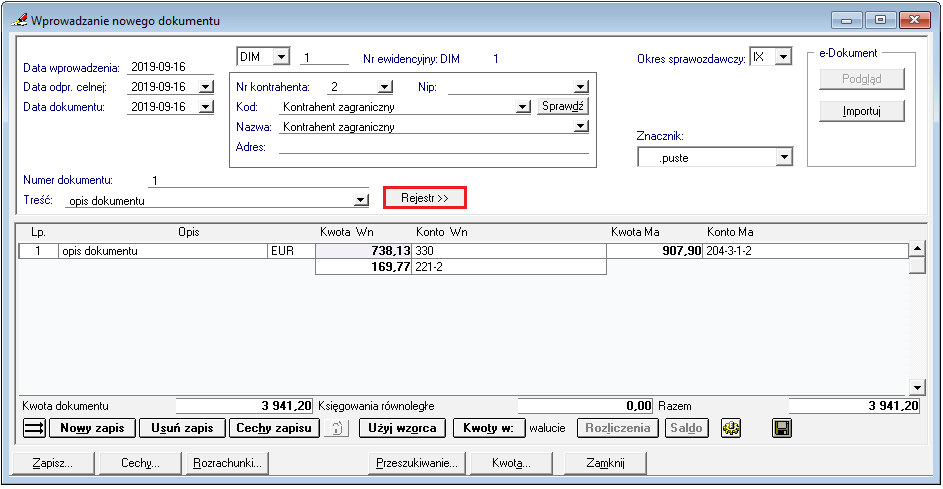The width and height of the screenshot is (943, 489).
Task: Click the Konto Ma column header
Action: [x=730, y=232]
